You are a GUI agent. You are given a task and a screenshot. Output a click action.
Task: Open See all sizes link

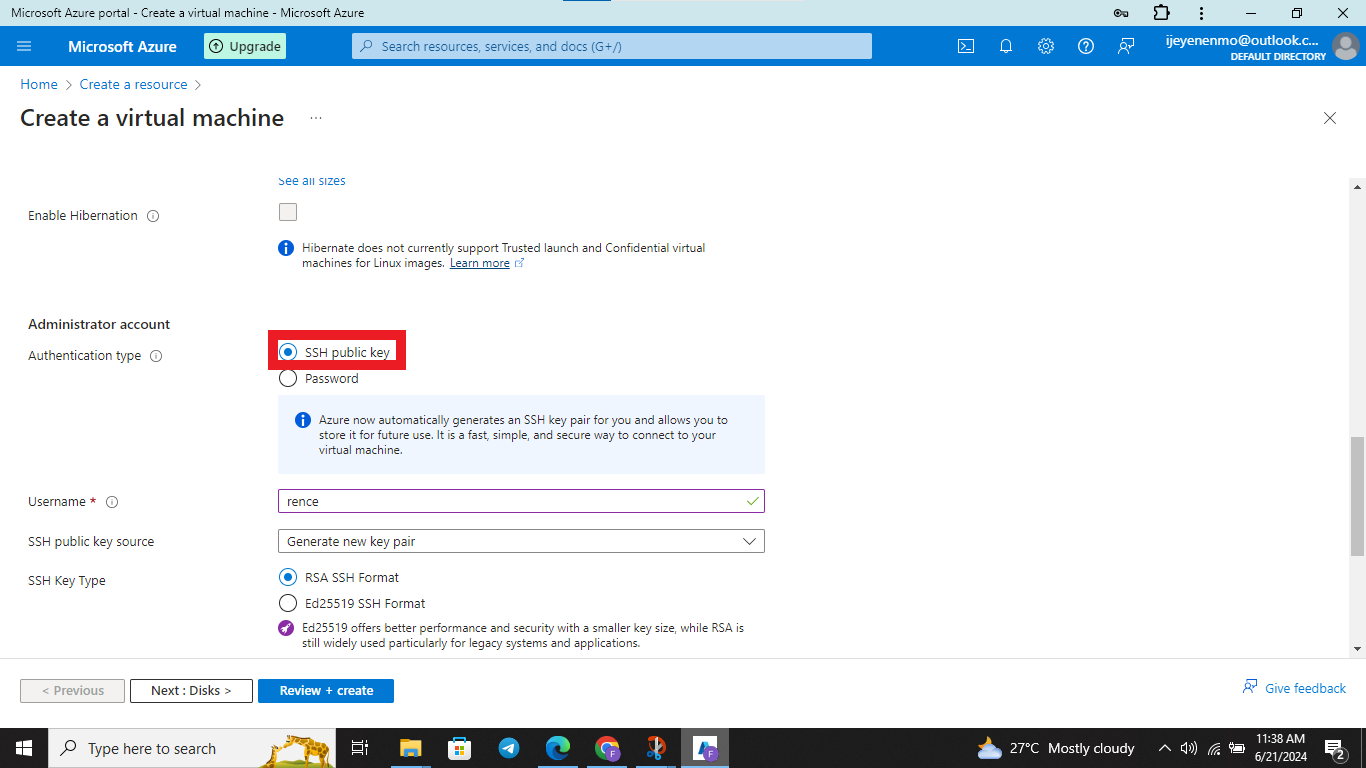coord(312,181)
